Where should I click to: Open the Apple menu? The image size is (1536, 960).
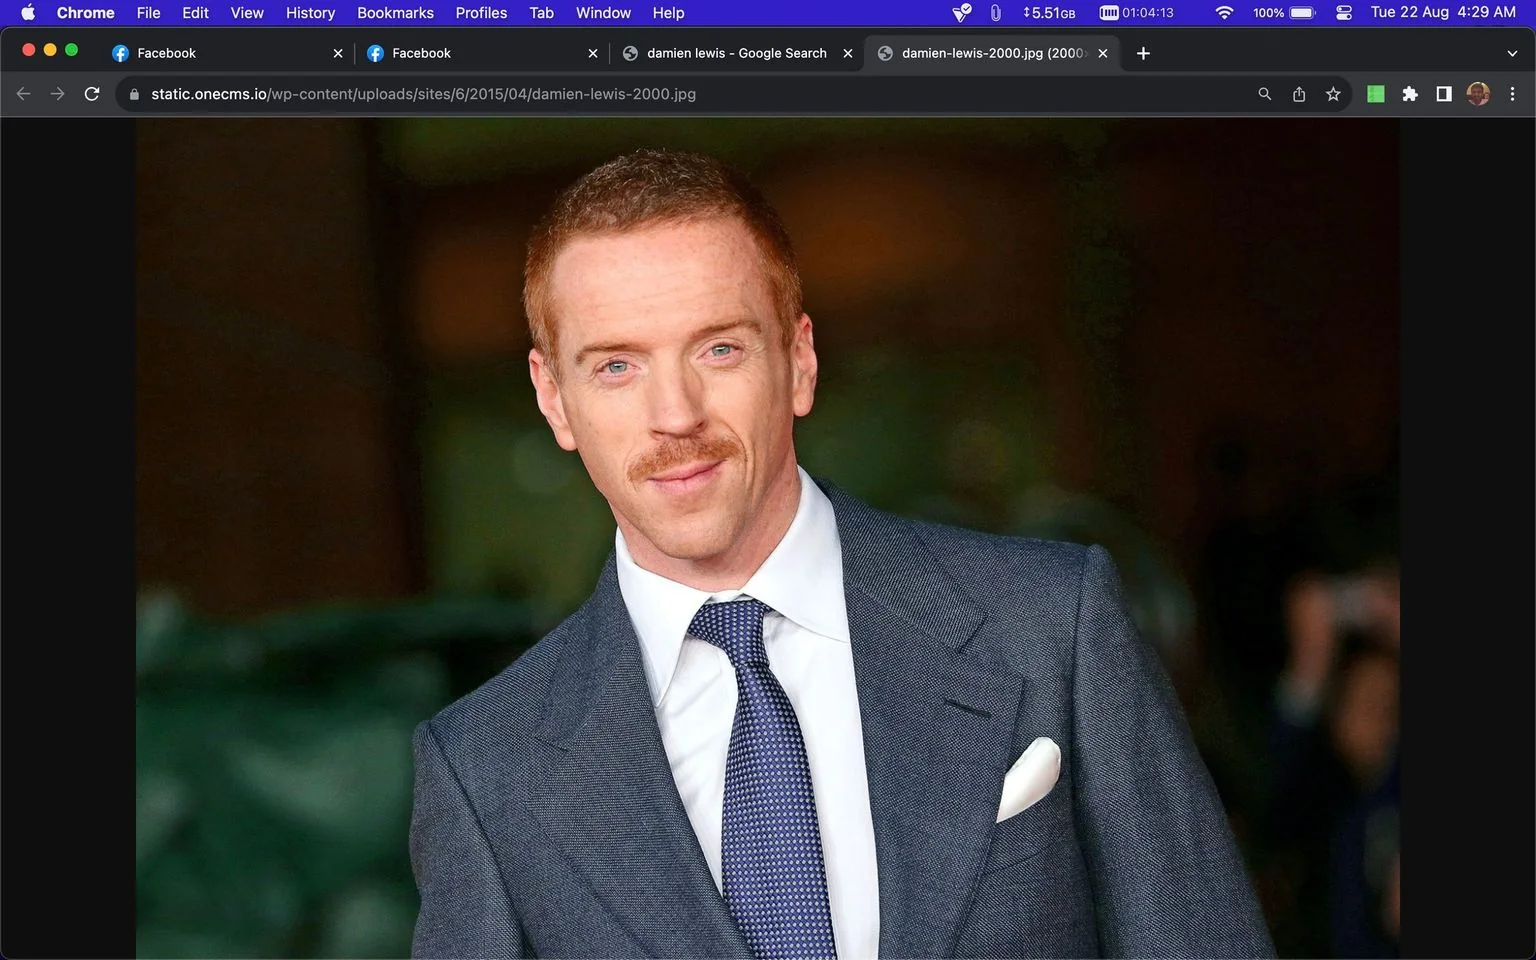tap(28, 13)
